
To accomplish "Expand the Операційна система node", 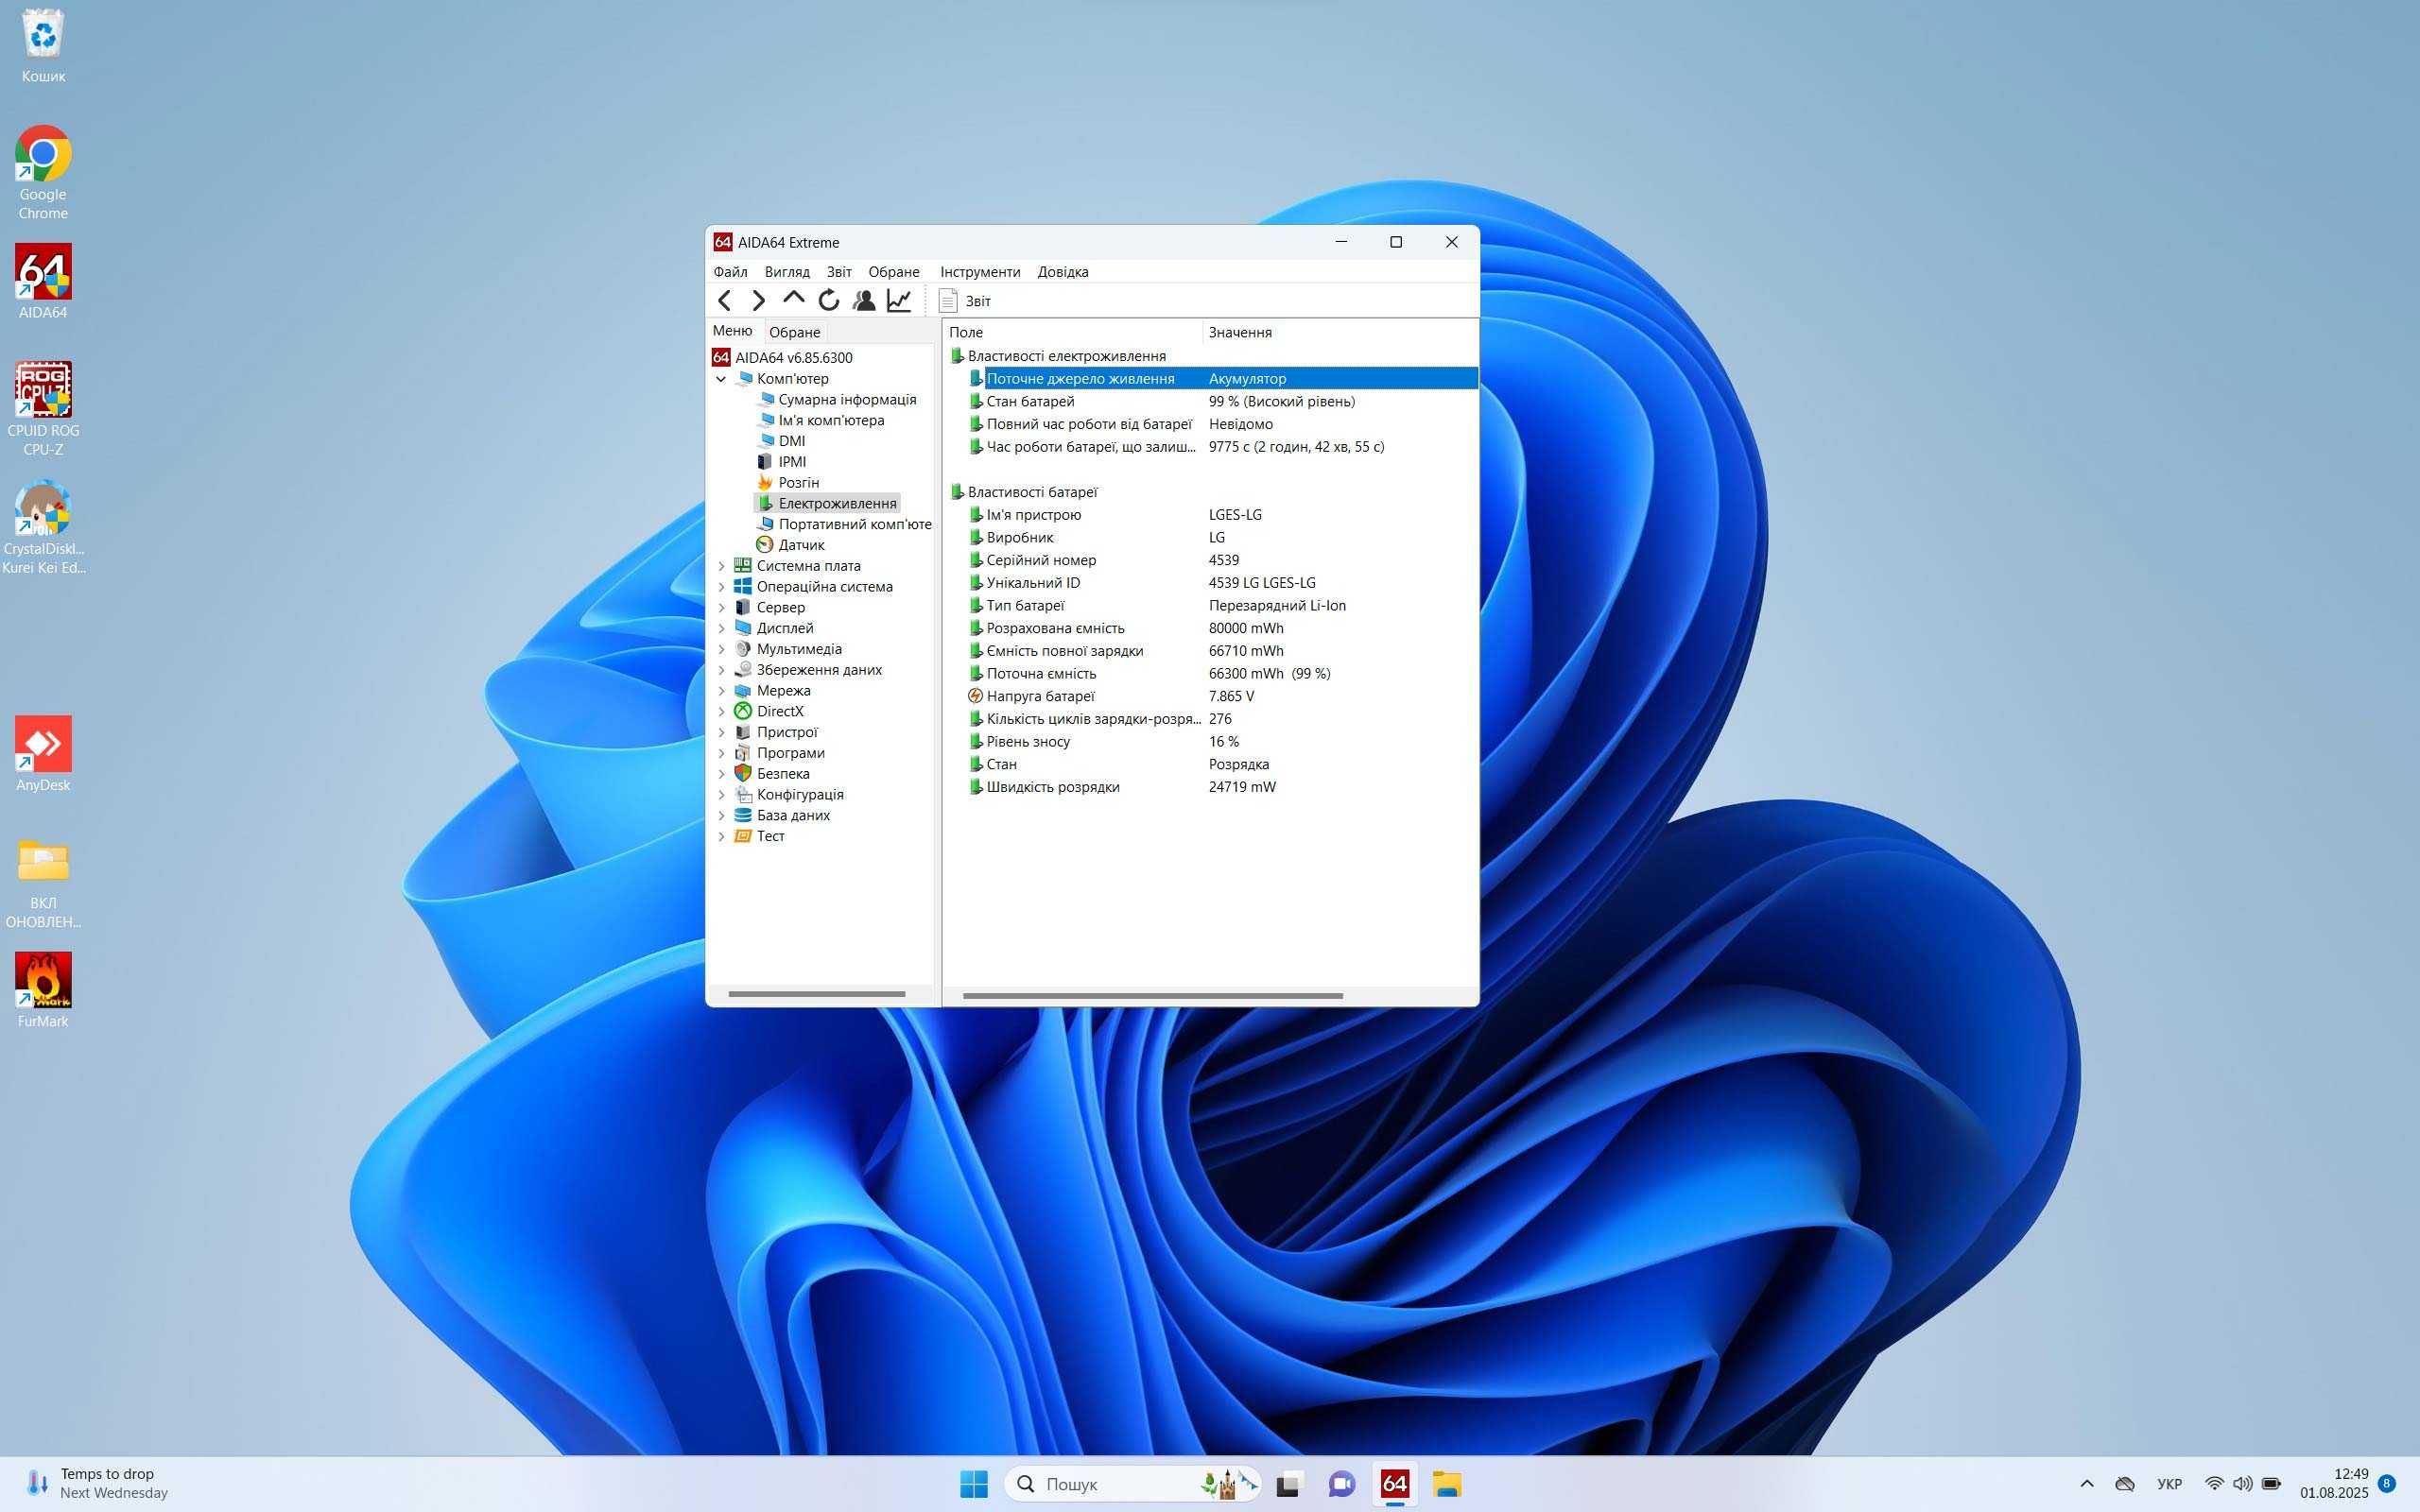I will coord(721,587).
